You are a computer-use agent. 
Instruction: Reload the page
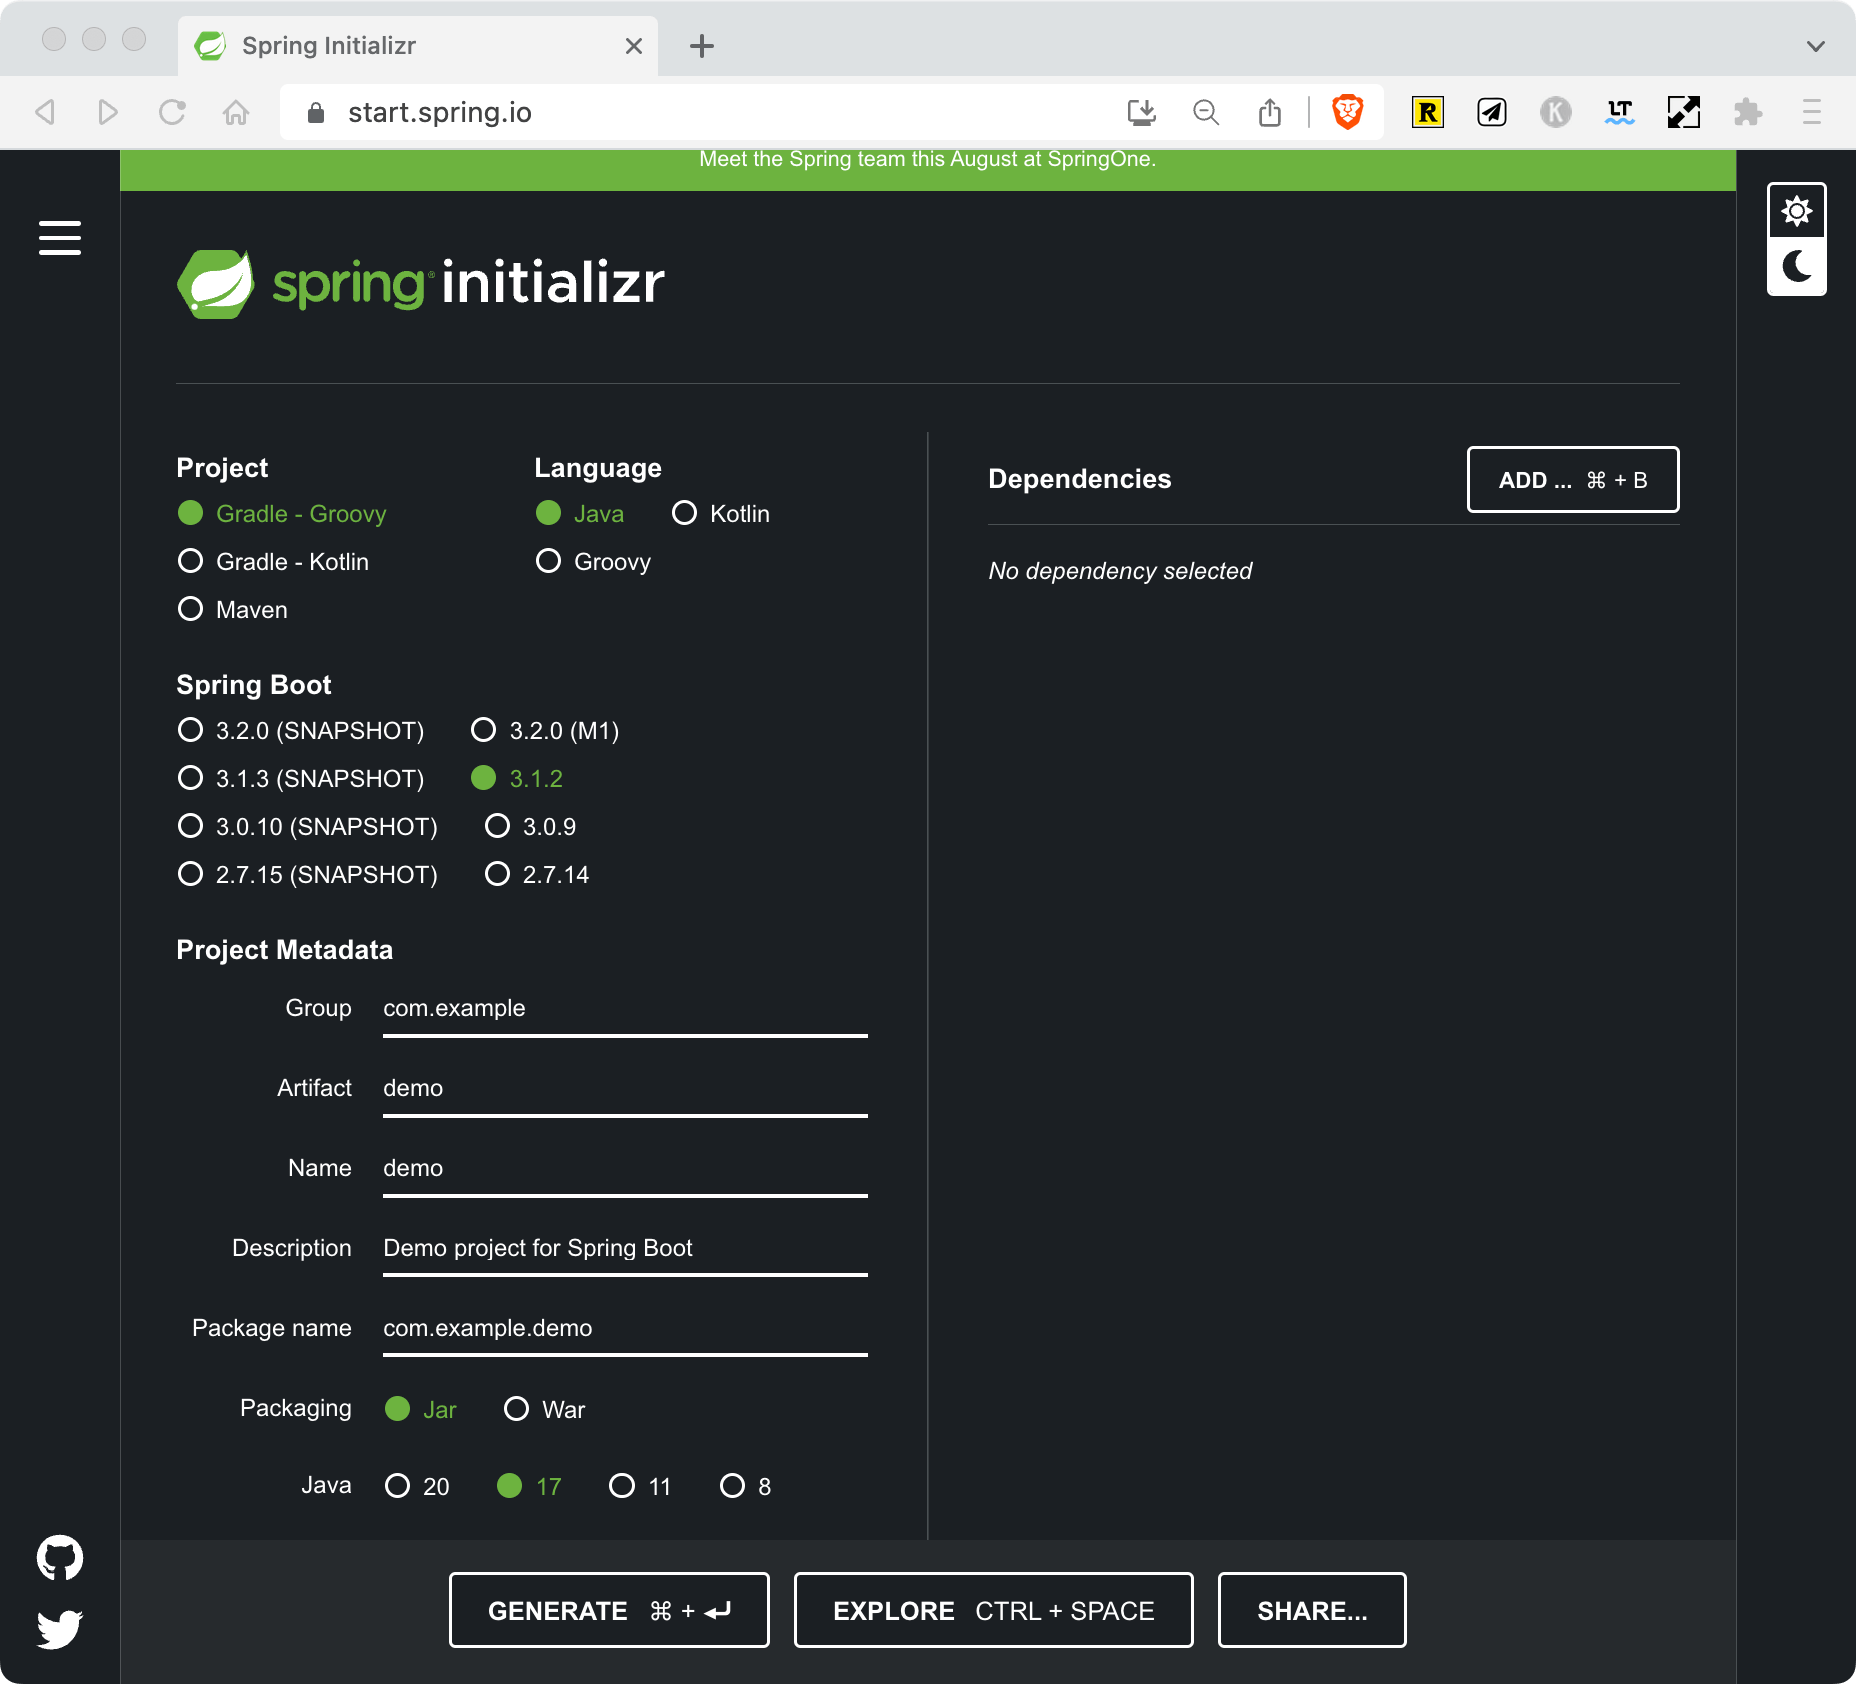tap(172, 112)
